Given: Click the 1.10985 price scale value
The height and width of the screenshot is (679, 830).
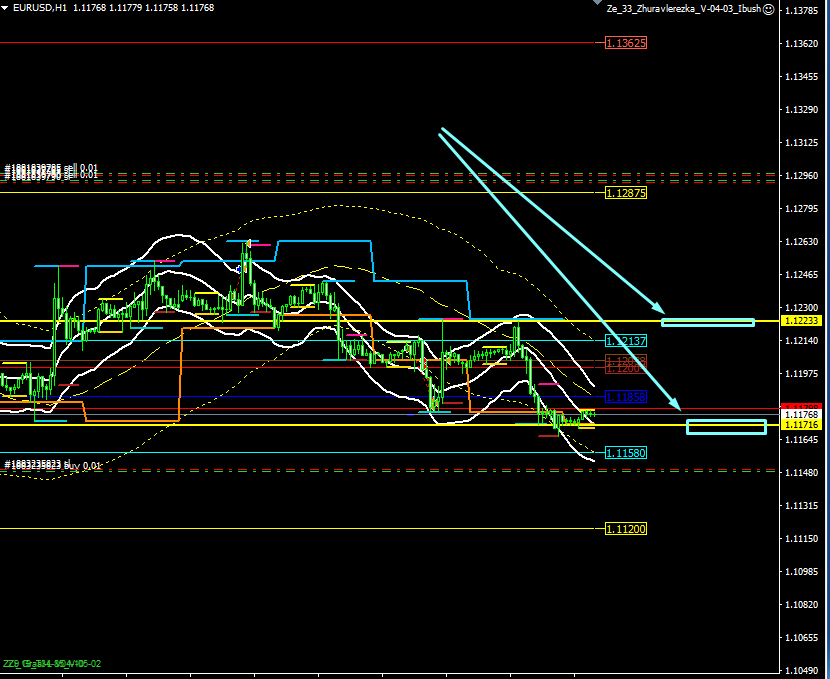Looking at the screenshot, I should coord(802,572).
